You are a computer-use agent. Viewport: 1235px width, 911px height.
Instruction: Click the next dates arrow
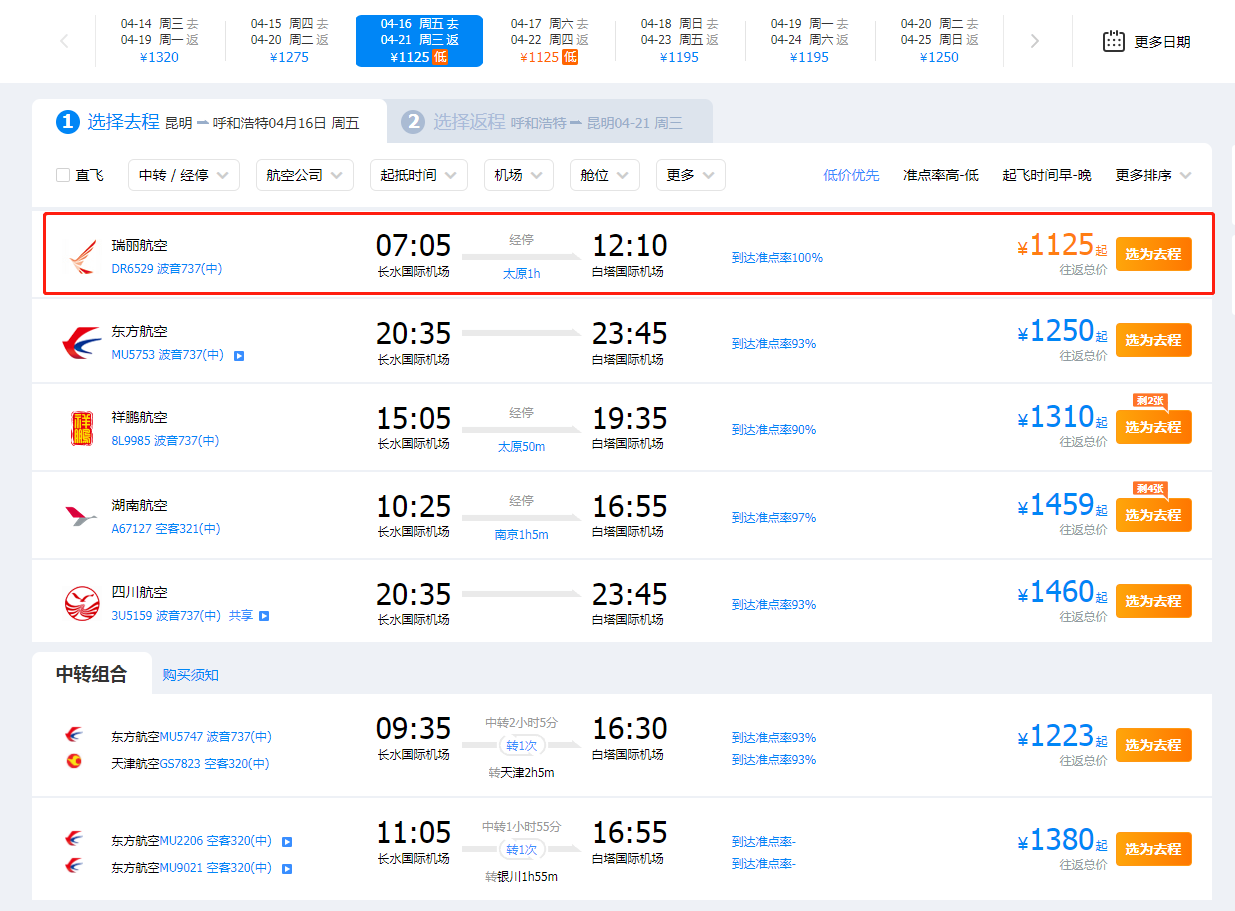(1035, 41)
